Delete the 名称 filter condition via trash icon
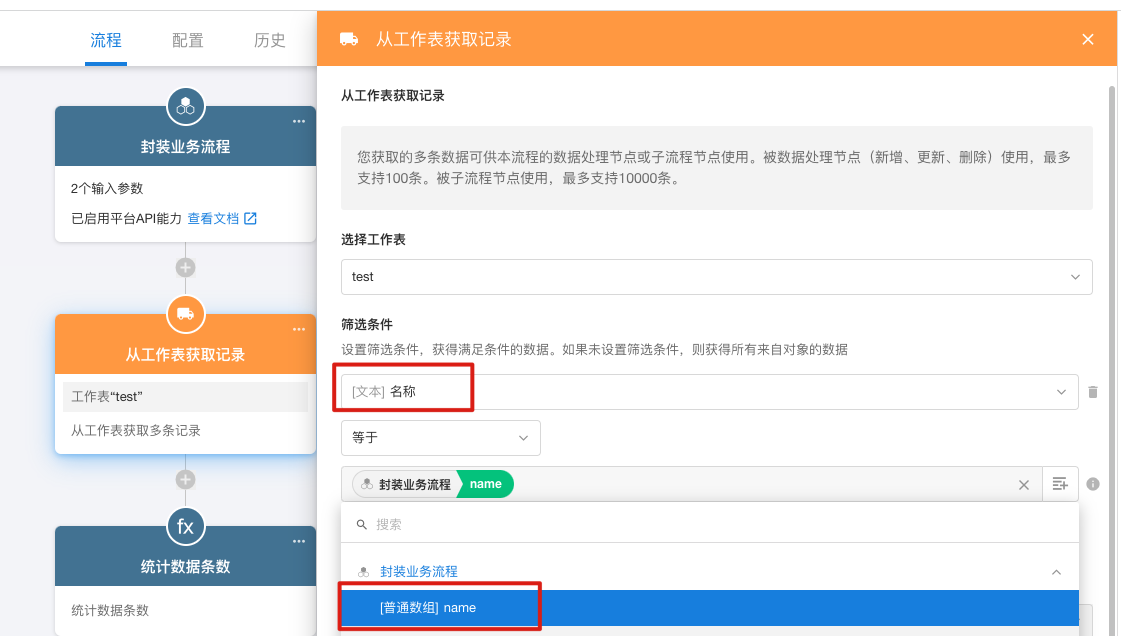 (x=1093, y=392)
